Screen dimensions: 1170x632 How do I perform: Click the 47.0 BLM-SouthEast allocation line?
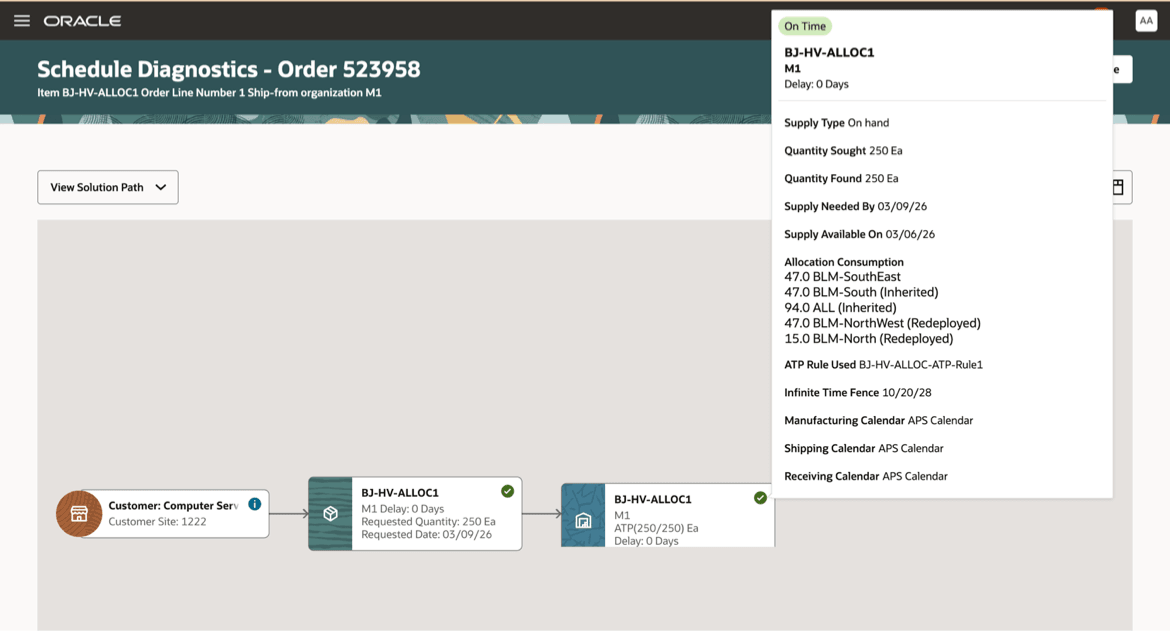[x=842, y=277]
